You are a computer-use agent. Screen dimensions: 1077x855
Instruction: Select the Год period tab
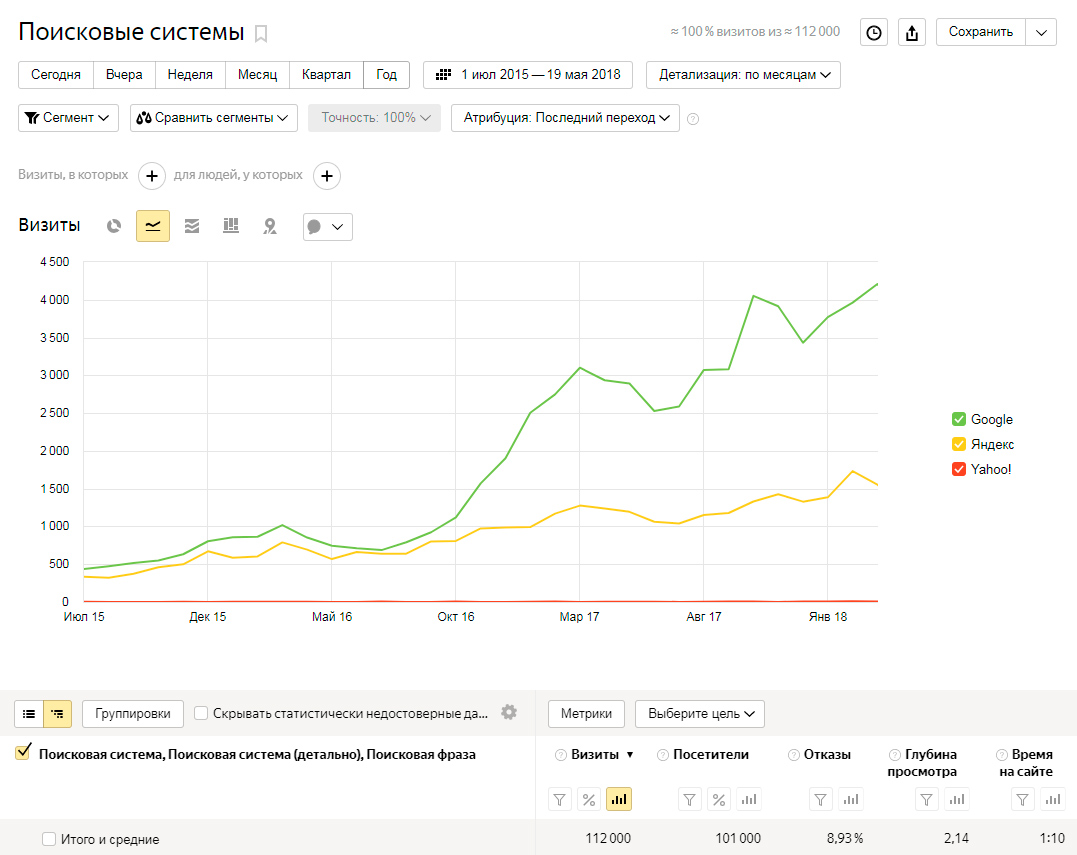coord(386,75)
